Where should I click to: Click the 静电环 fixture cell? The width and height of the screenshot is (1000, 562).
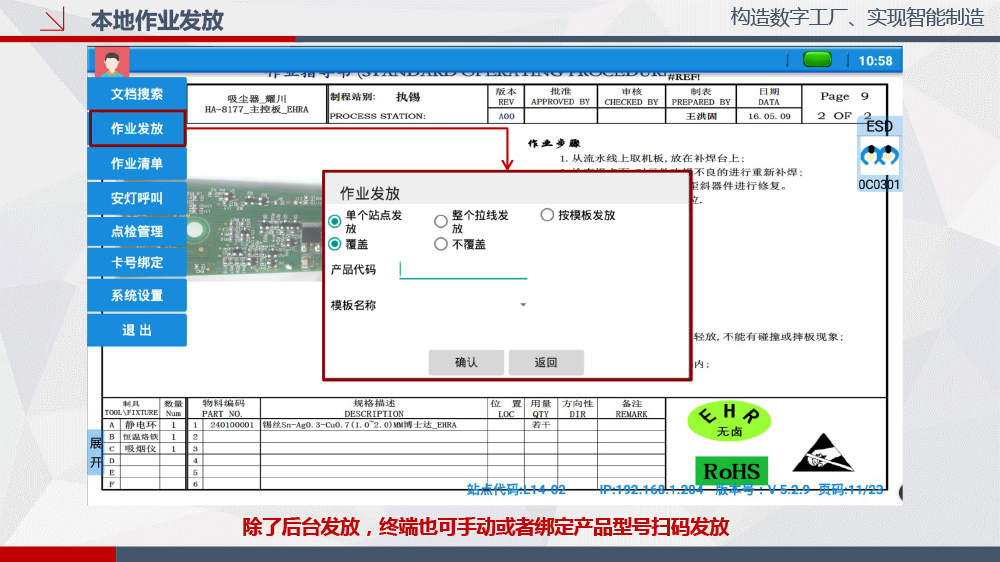pyautogui.click(x=140, y=425)
